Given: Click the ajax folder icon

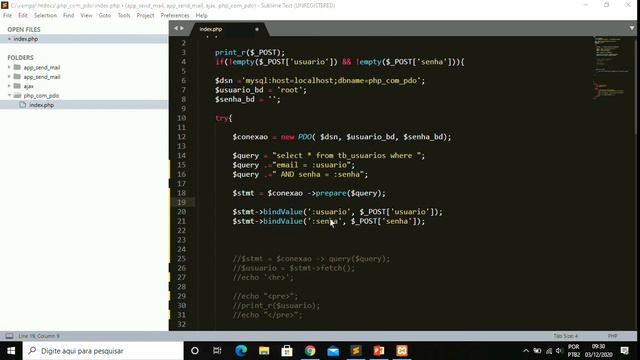Looking at the screenshot, I should click(17, 86).
